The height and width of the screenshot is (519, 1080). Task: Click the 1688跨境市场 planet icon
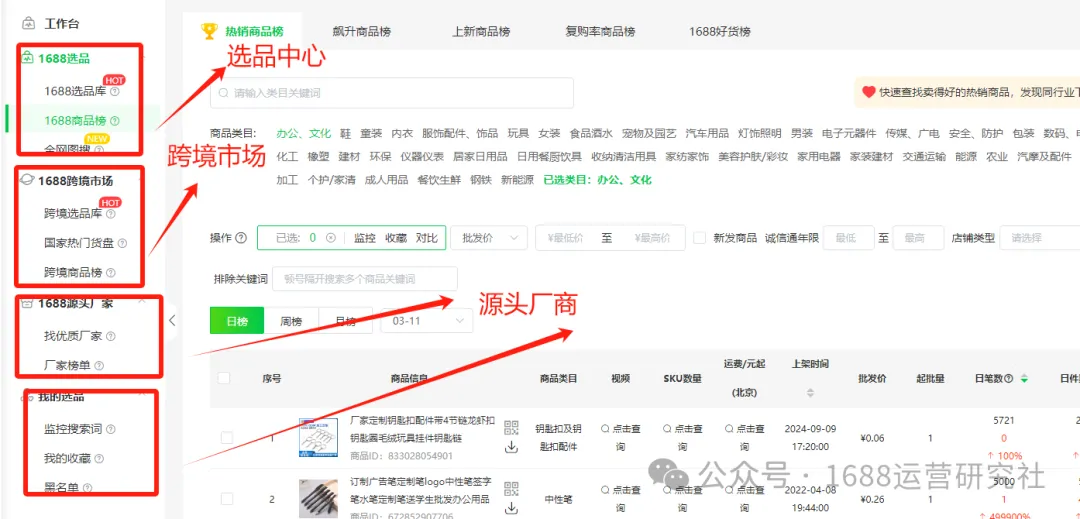coord(28,180)
